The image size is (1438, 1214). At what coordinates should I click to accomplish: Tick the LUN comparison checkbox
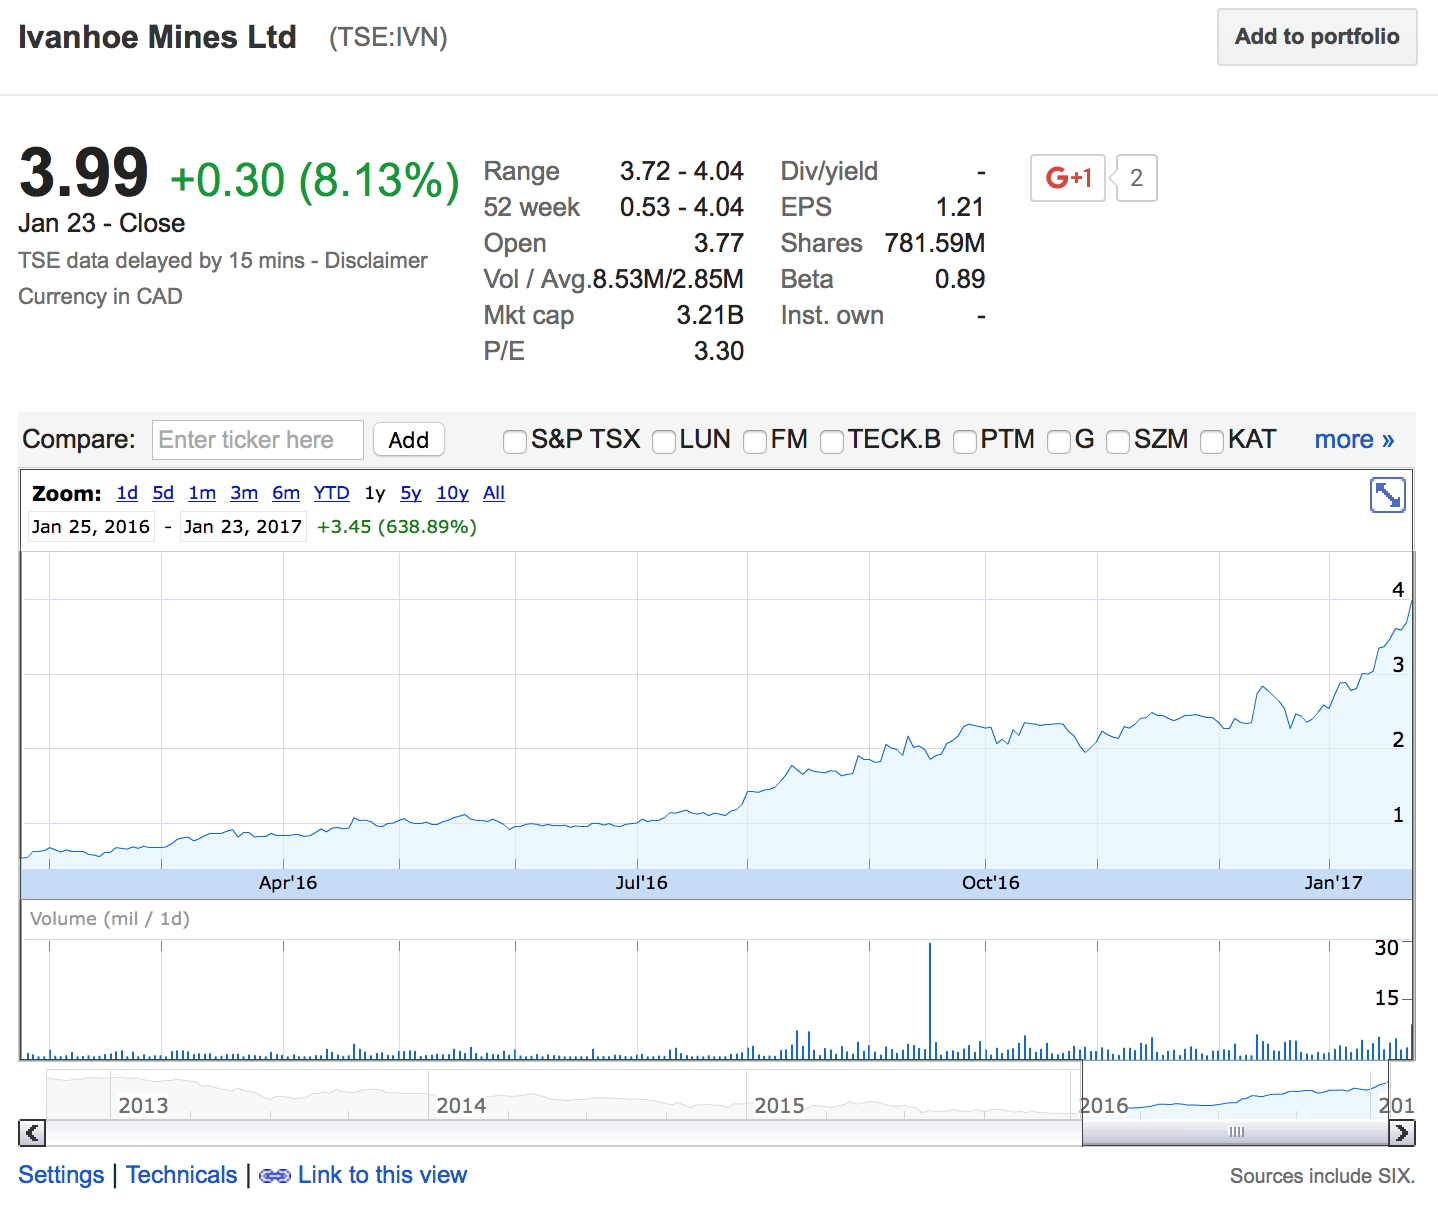[663, 441]
